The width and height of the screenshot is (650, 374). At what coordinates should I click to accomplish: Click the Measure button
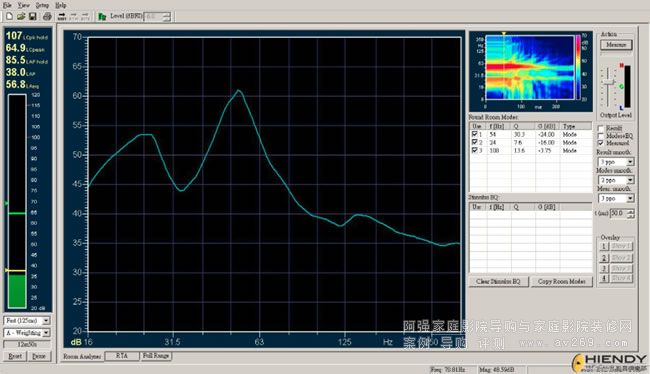point(616,45)
